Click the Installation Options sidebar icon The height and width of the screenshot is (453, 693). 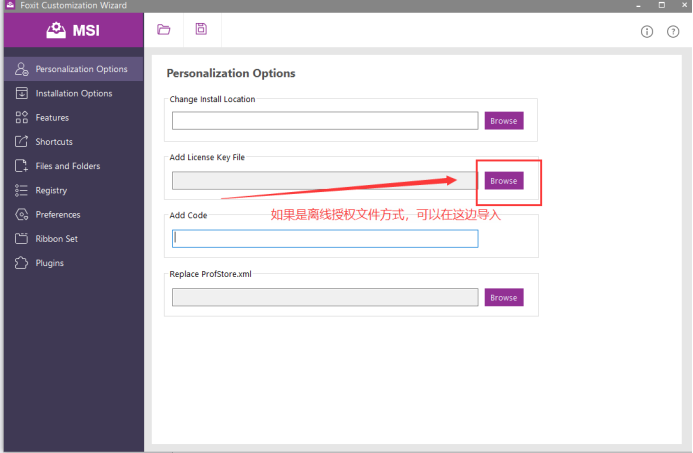(x=21, y=93)
